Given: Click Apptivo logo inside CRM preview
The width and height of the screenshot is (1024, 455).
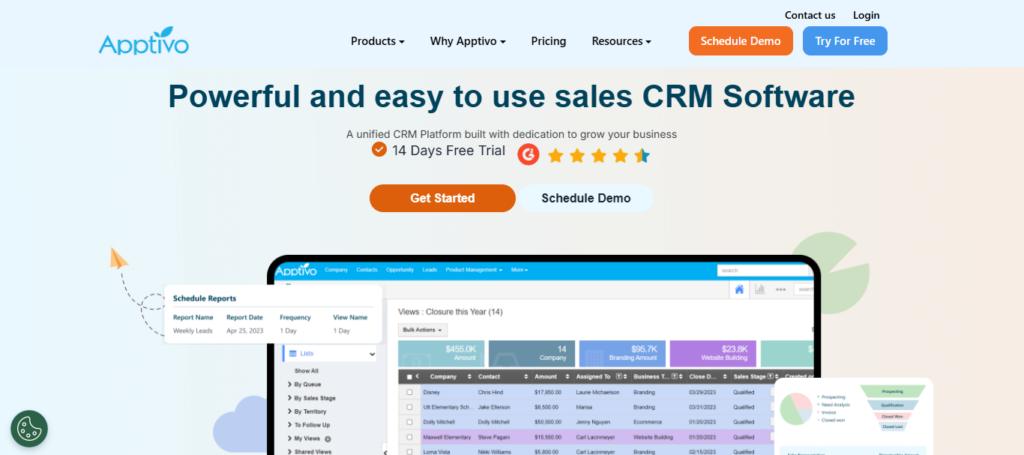Looking at the screenshot, I should click(x=296, y=270).
